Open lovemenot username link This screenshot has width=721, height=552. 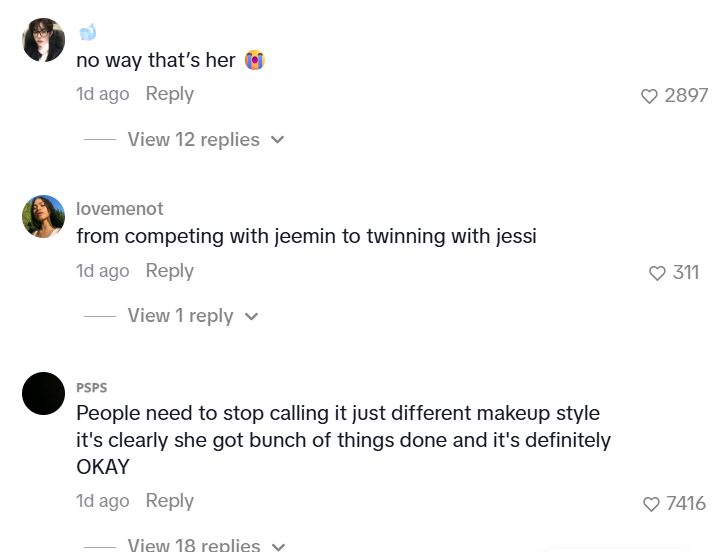(120, 209)
